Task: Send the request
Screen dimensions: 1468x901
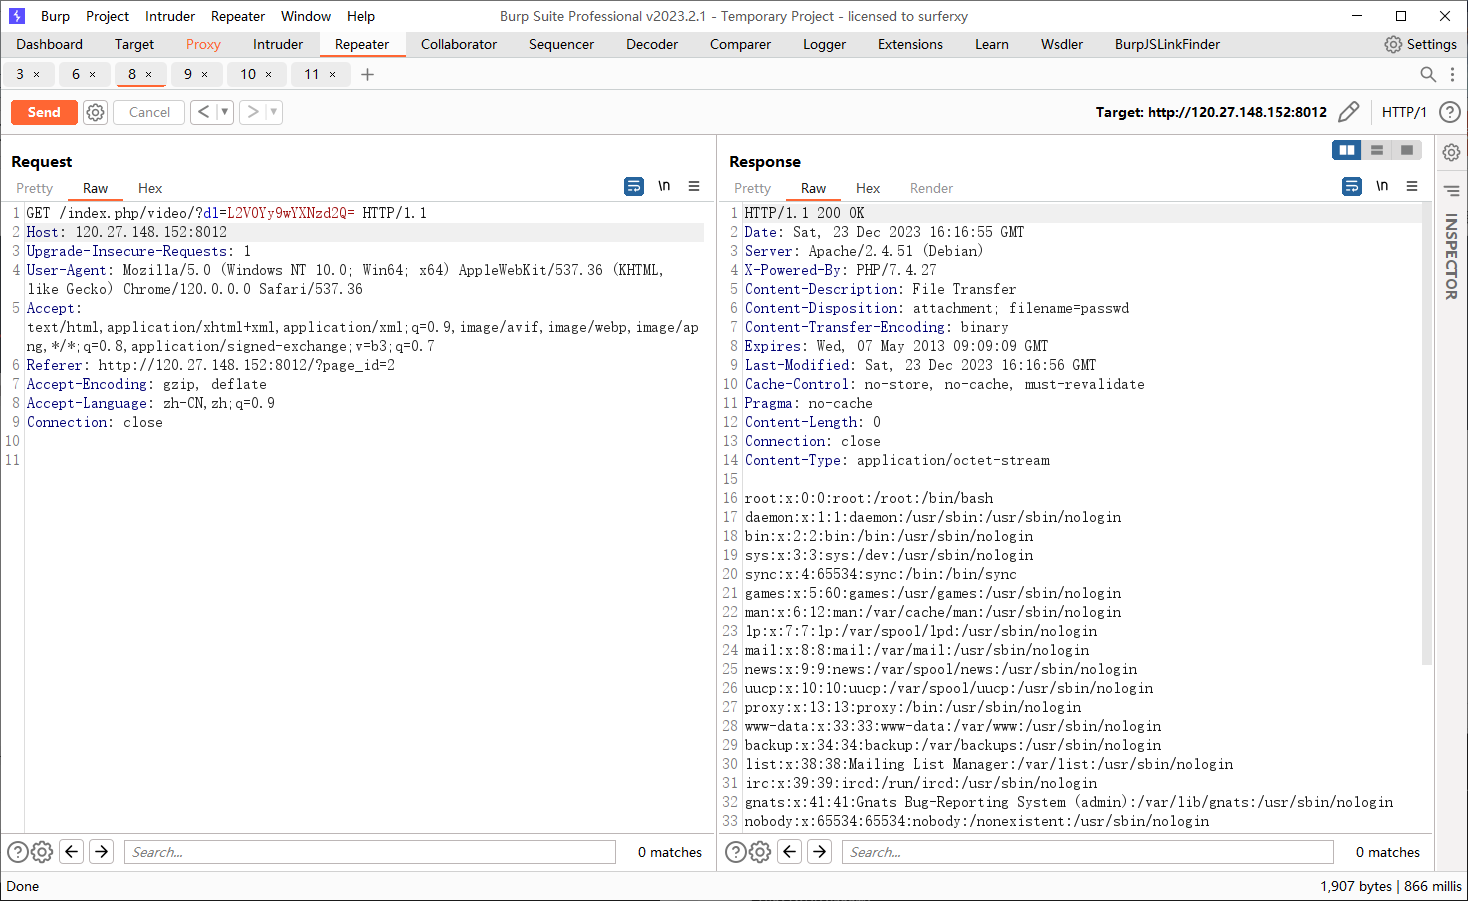Action: coord(44,112)
